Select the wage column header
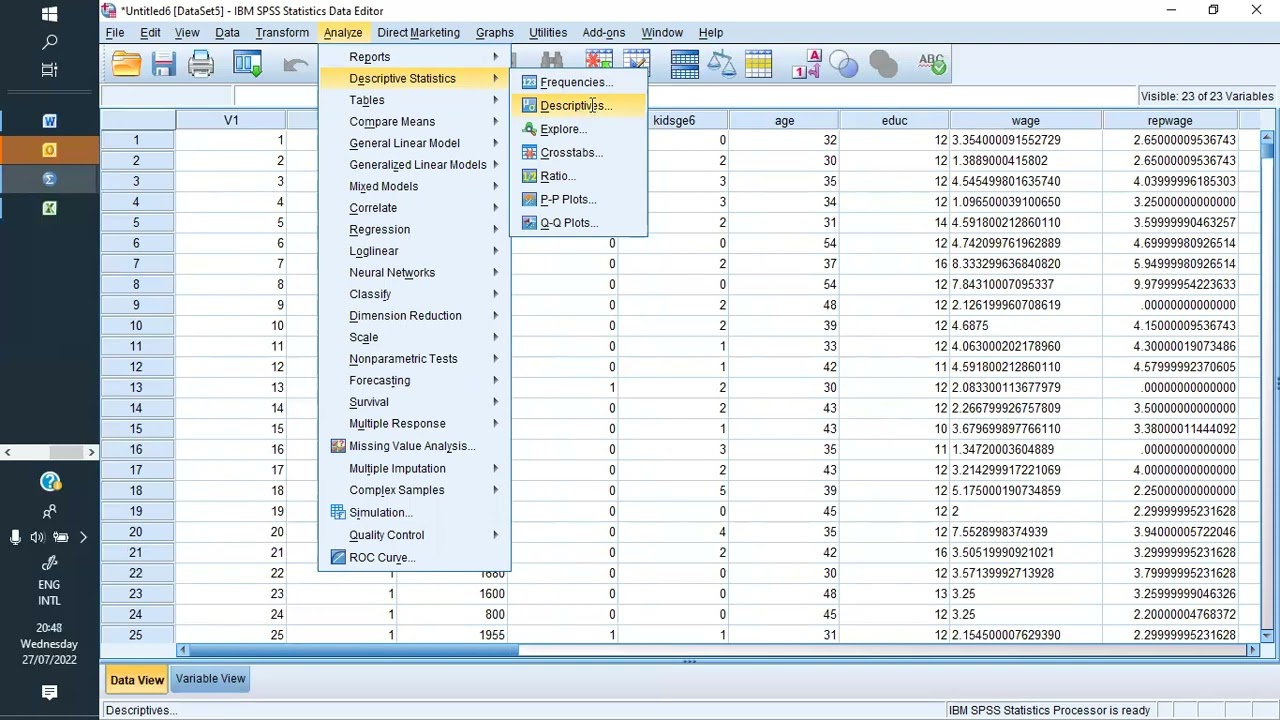 (1025, 120)
